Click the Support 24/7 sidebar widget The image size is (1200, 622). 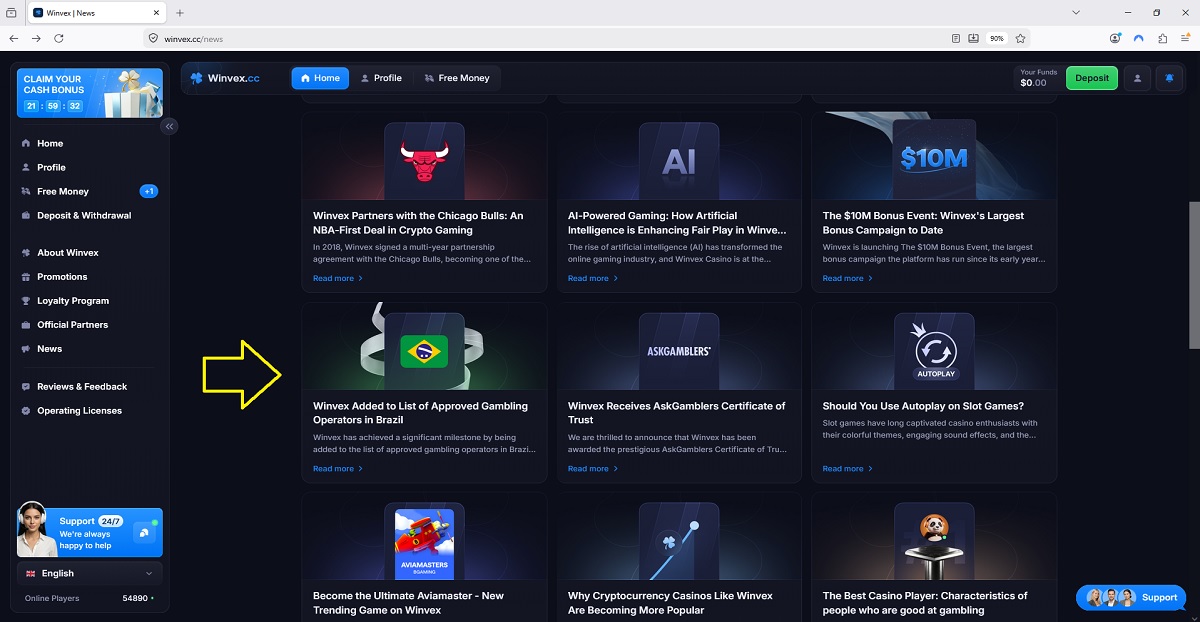[90, 530]
